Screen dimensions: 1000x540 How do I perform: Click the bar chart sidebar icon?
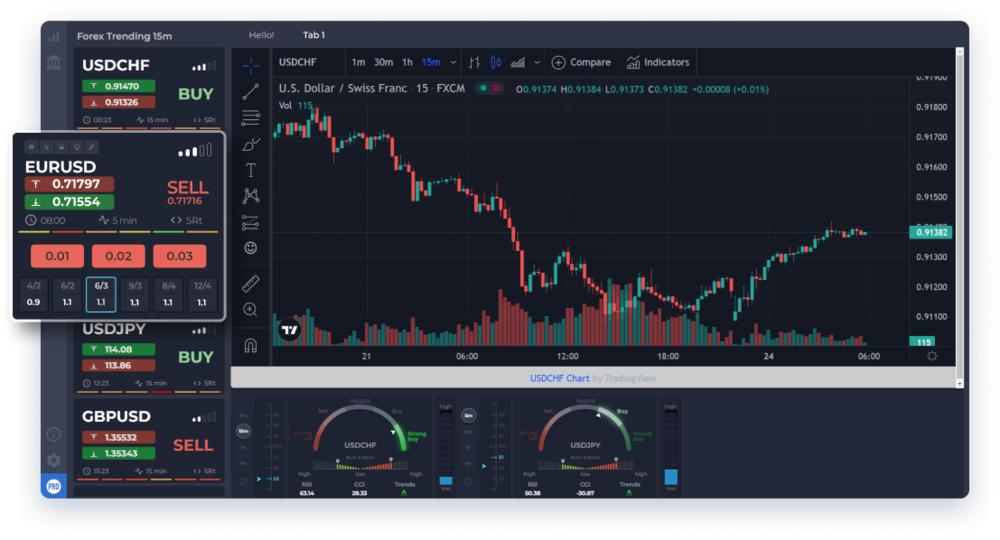(54, 36)
